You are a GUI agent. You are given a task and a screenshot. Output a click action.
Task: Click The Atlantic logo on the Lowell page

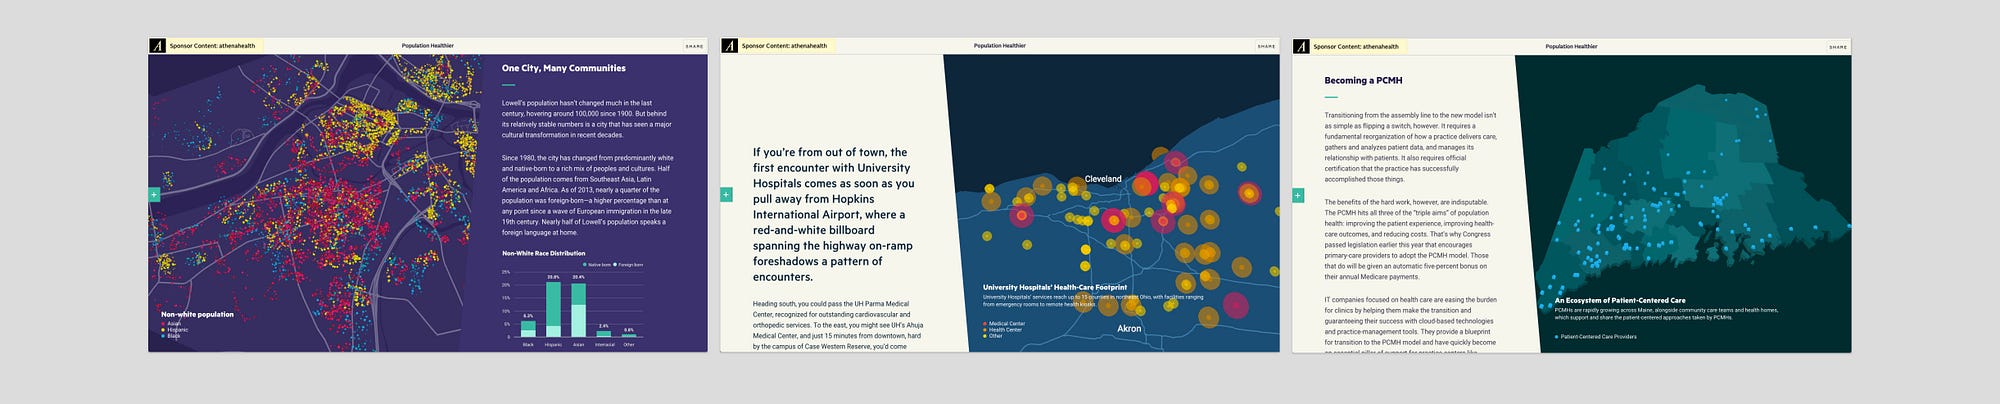(x=156, y=46)
